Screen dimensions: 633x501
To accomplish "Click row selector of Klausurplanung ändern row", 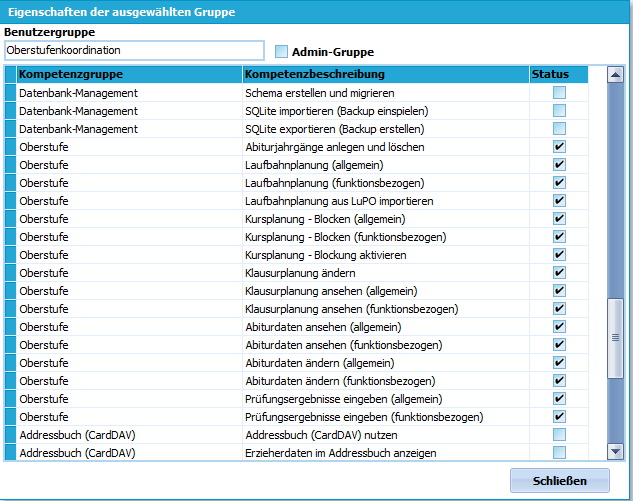I will coord(10,273).
